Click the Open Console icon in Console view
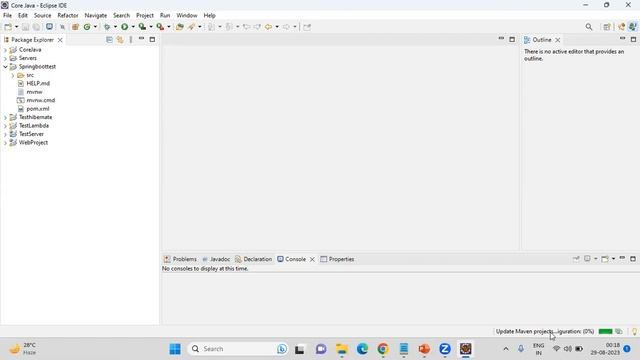640x360 pixels. point(604,259)
